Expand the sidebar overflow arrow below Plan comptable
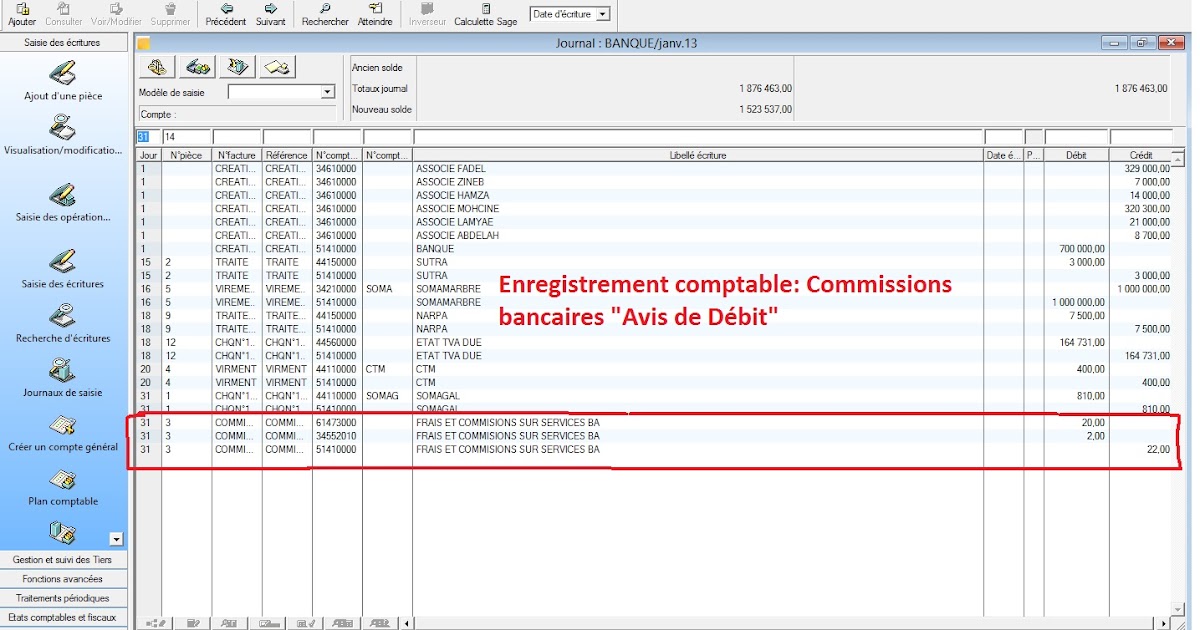Screen dimensions: 1200x630 coord(118,541)
